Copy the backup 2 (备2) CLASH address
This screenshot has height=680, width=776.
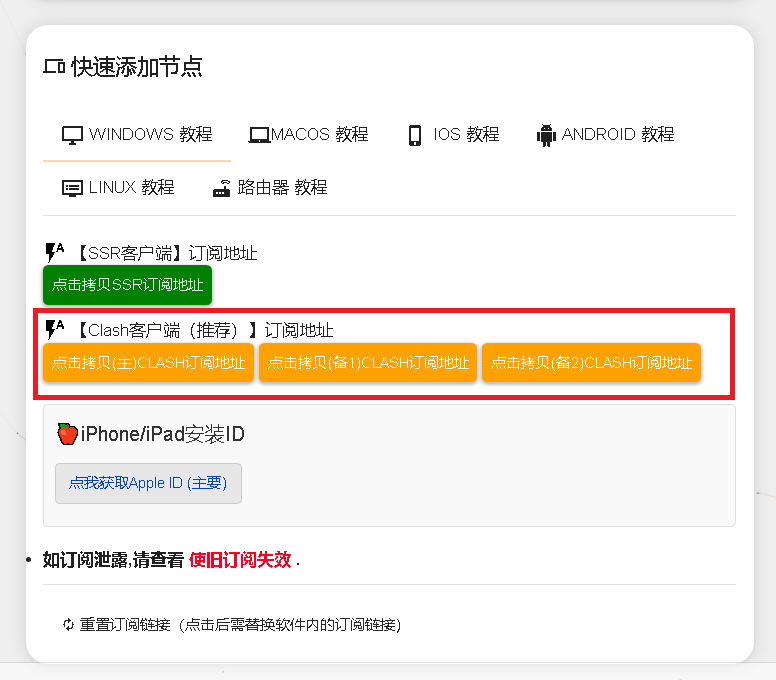(x=591, y=363)
